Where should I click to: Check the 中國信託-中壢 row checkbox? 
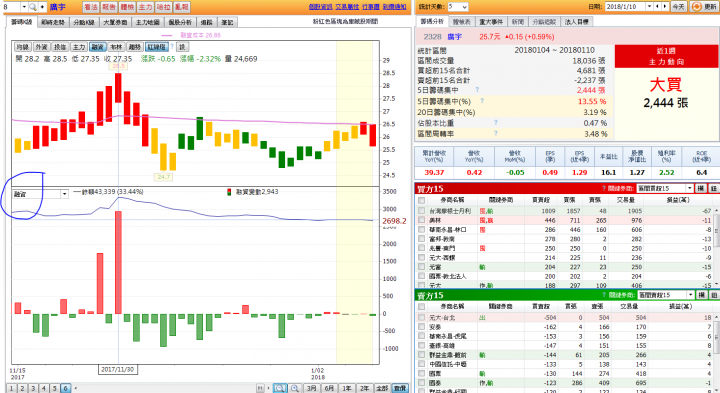pos(422,364)
